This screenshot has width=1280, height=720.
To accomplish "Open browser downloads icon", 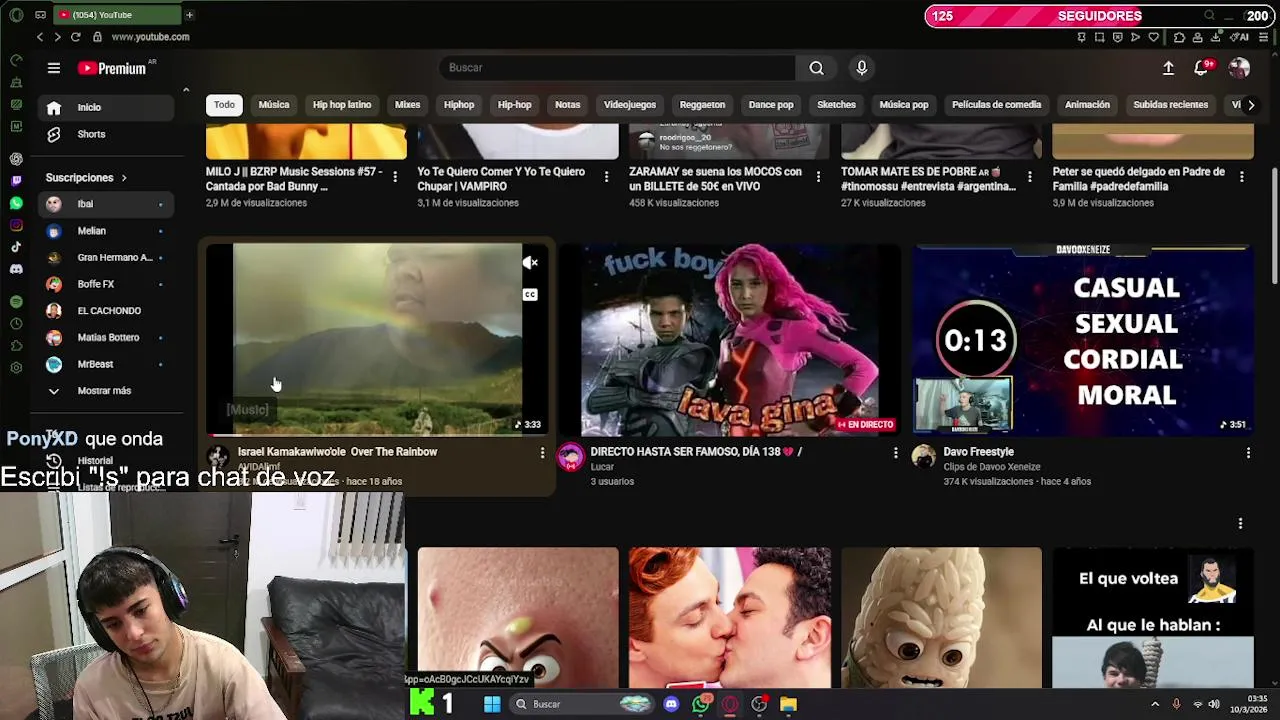I will [1215, 37].
